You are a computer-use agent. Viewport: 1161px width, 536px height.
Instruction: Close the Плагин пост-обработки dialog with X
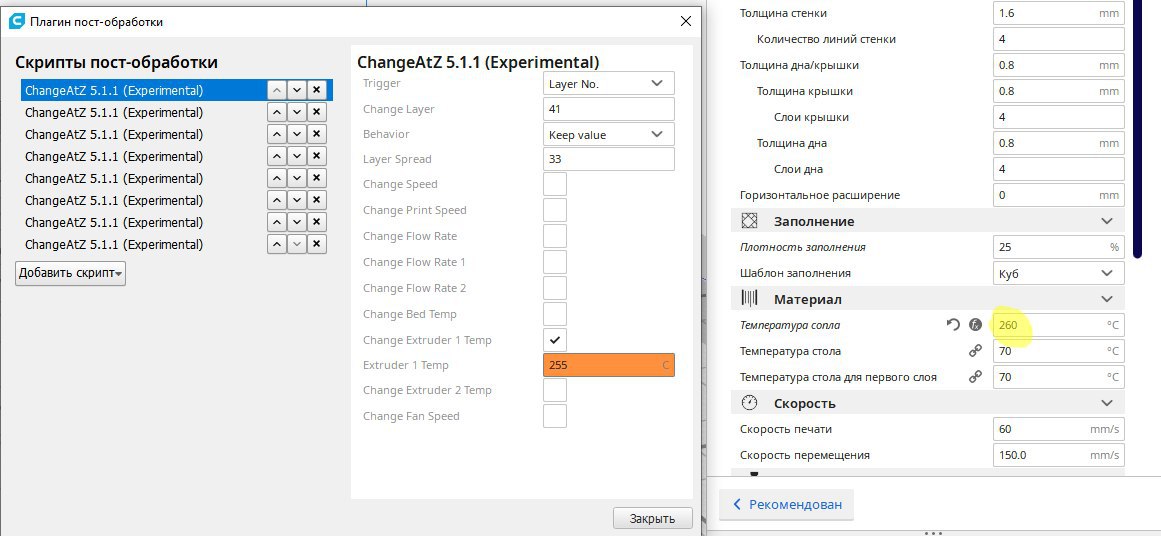pyautogui.click(x=686, y=21)
